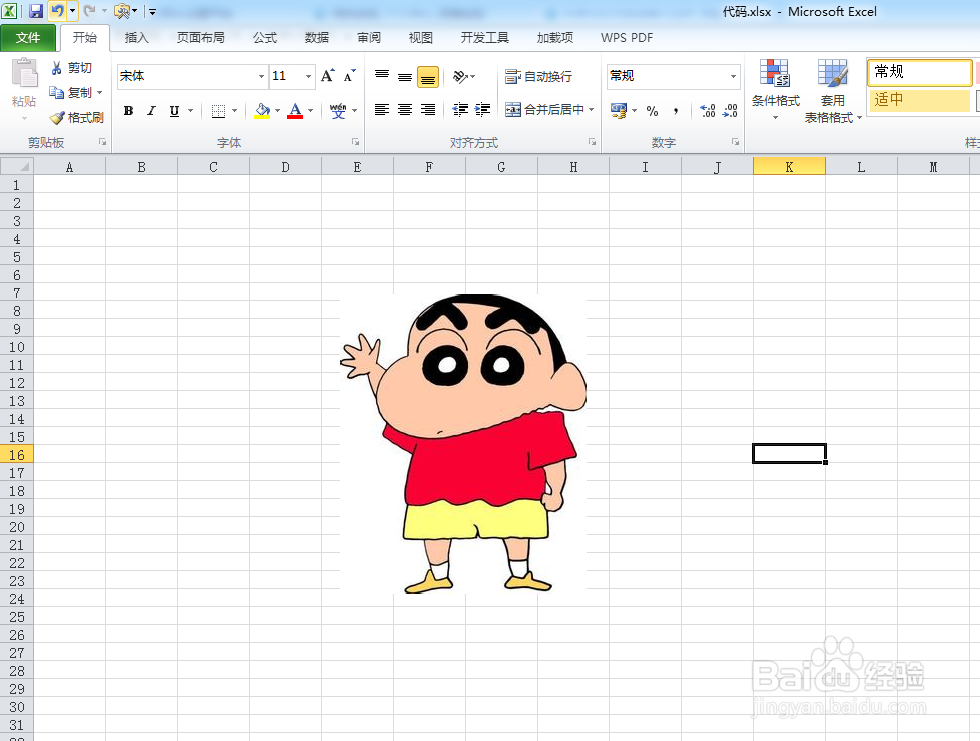Switch to the 数据 data tab
The image size is (980, 741).
[x=317, y=37]
